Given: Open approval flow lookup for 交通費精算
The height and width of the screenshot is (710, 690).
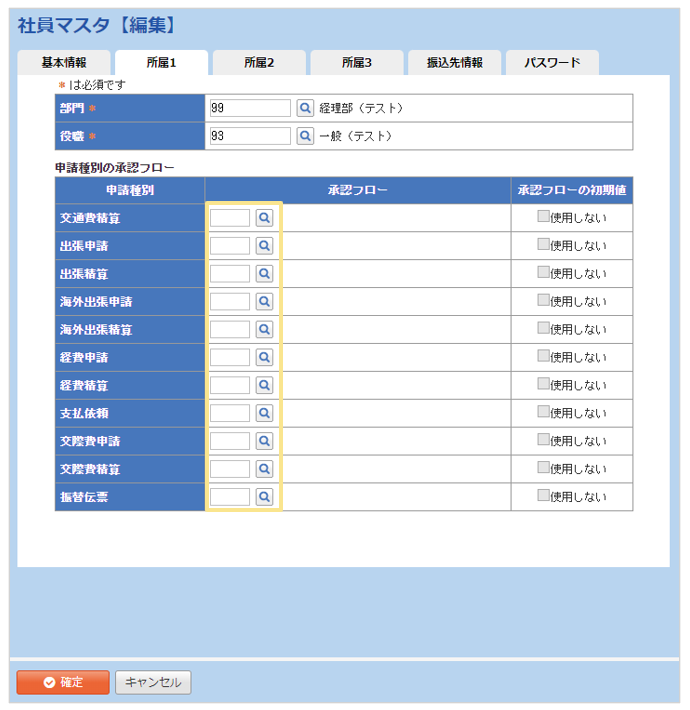Looking at the screenshot, I should click(264, 217).
